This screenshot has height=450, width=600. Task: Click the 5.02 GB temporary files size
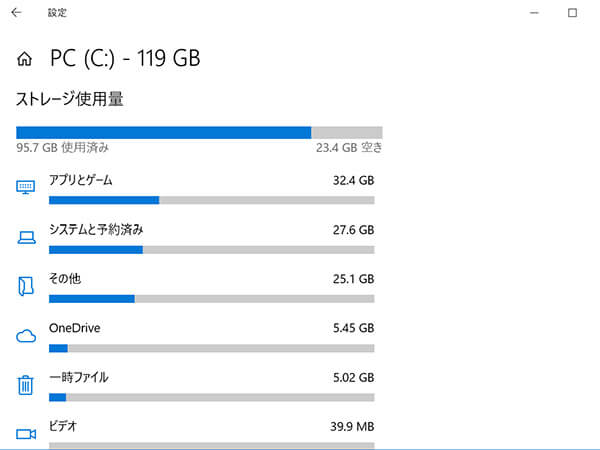pos(353,378)
